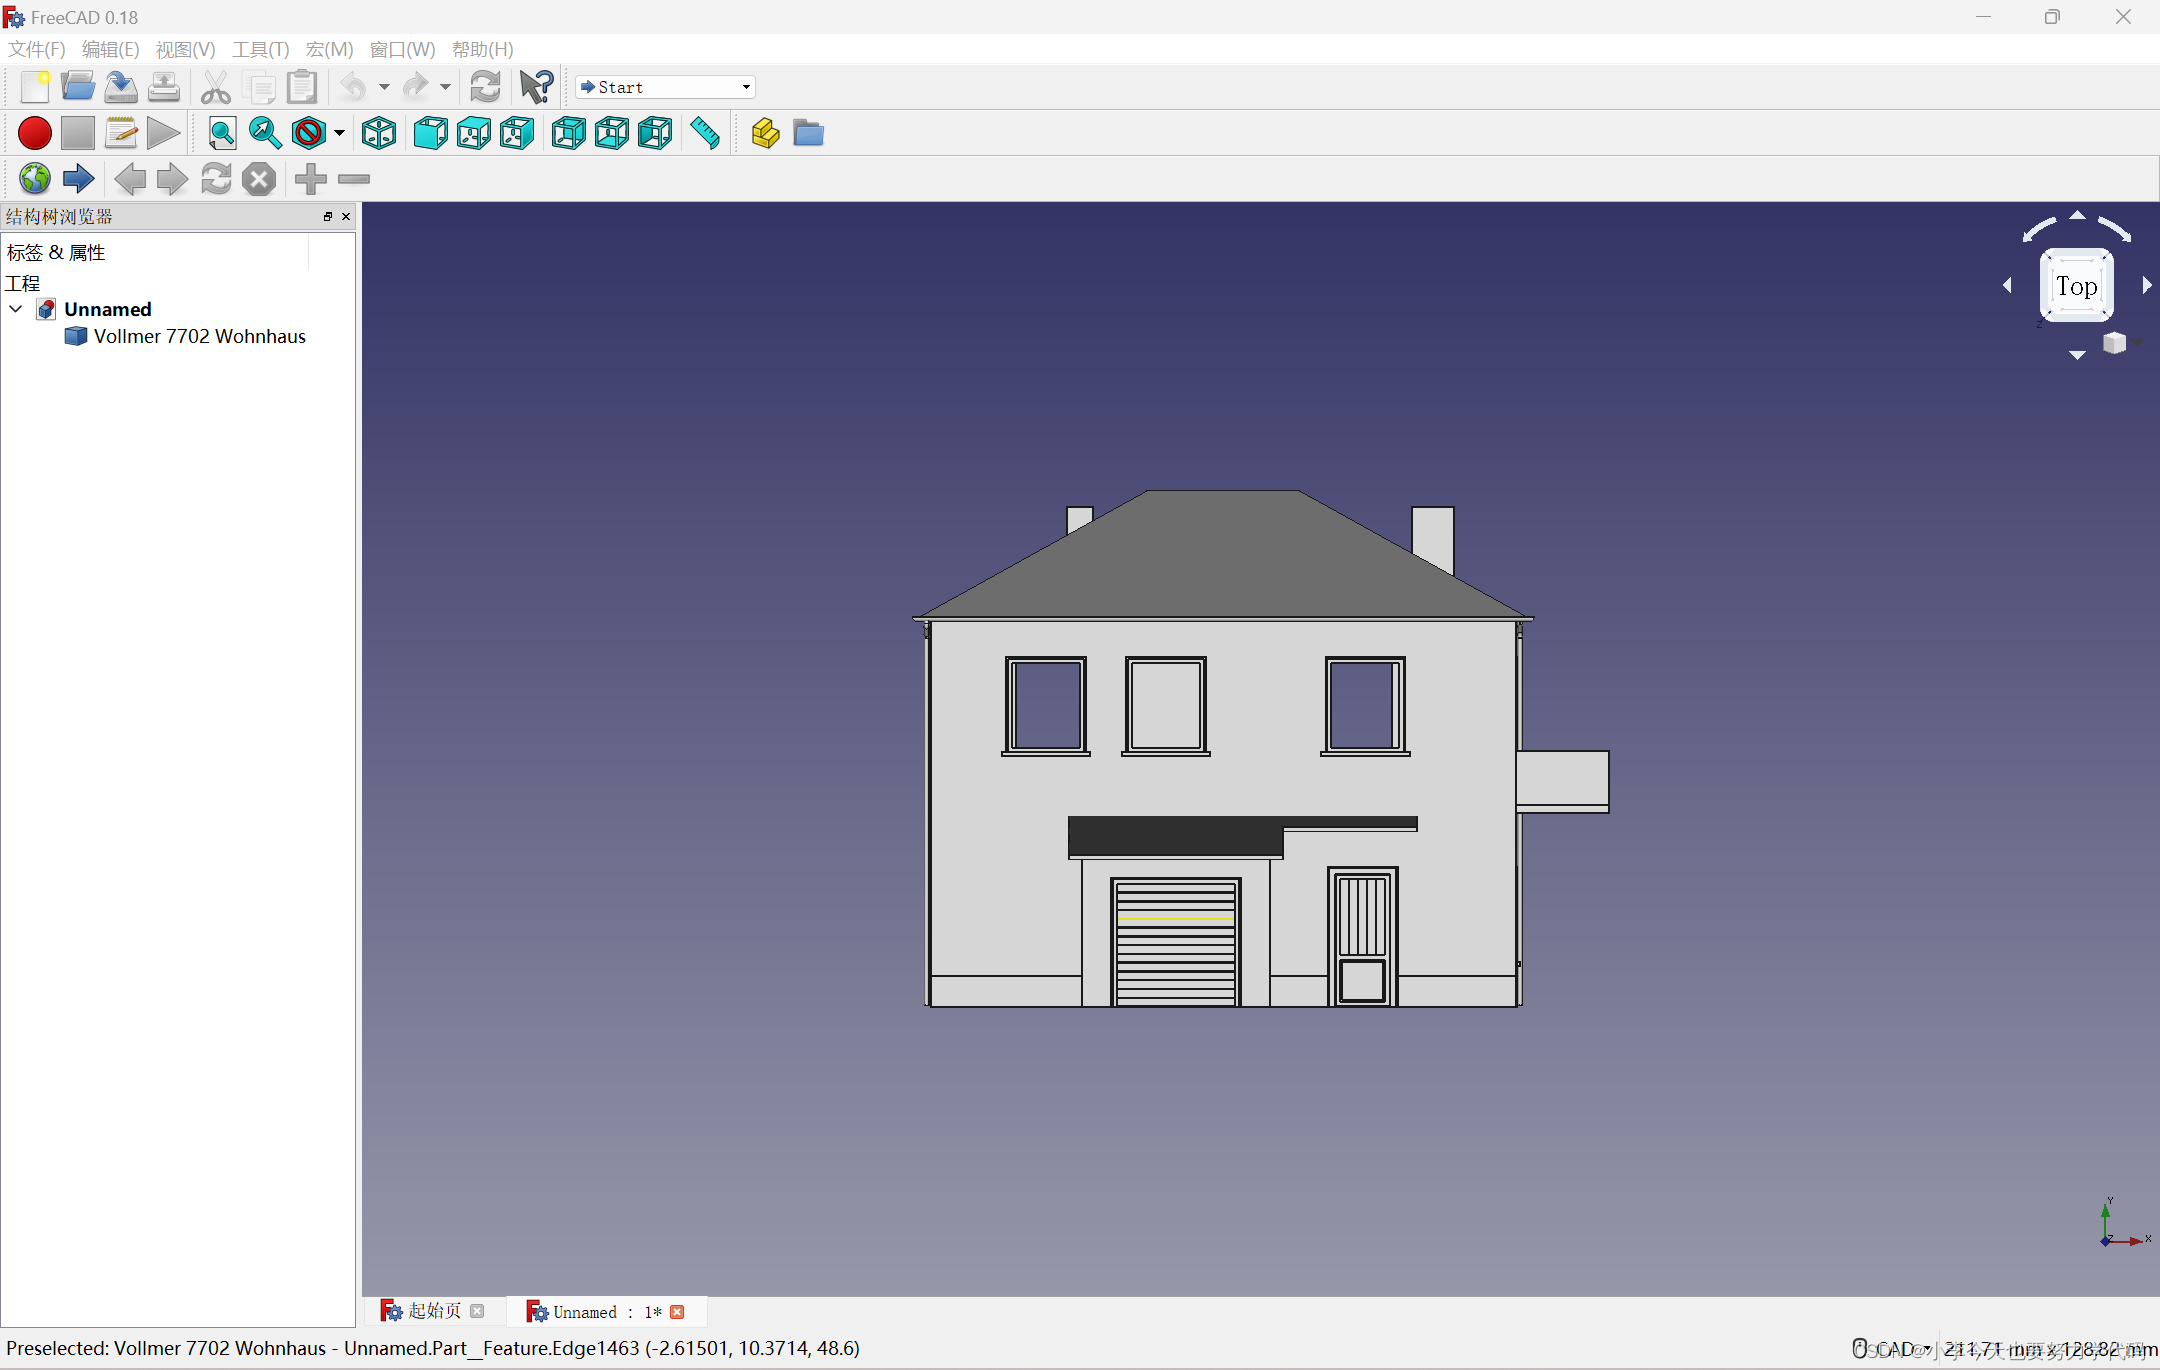Viewport: 2160px width, 1370px height.
Task: Select Vollmer 7702 Wohnhaus tree item
Action: pyautogui.click(x=199, y=337)
